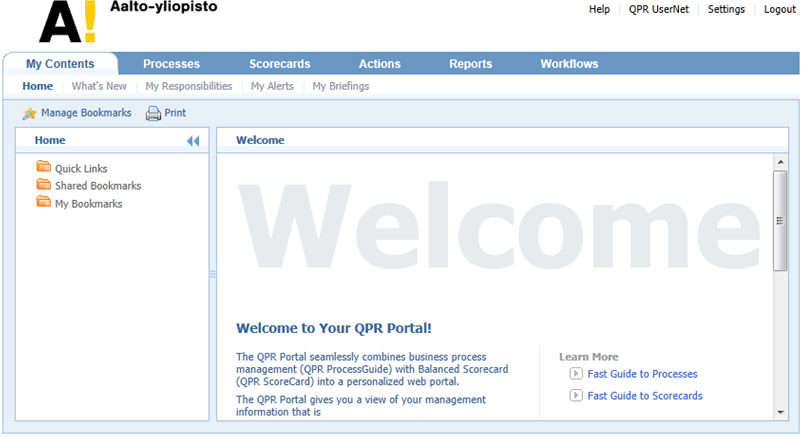Open My Responsibilities sub-tab
802x437 pixels.
(189, 86)
